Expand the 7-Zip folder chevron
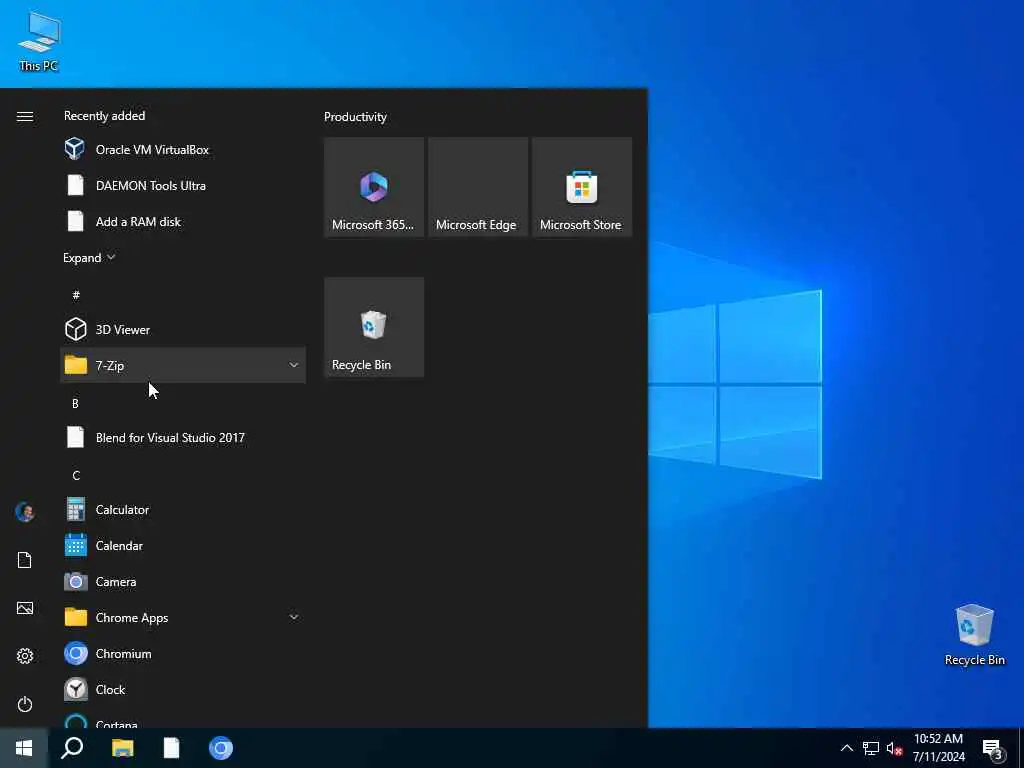 click(x=294, y=365)
